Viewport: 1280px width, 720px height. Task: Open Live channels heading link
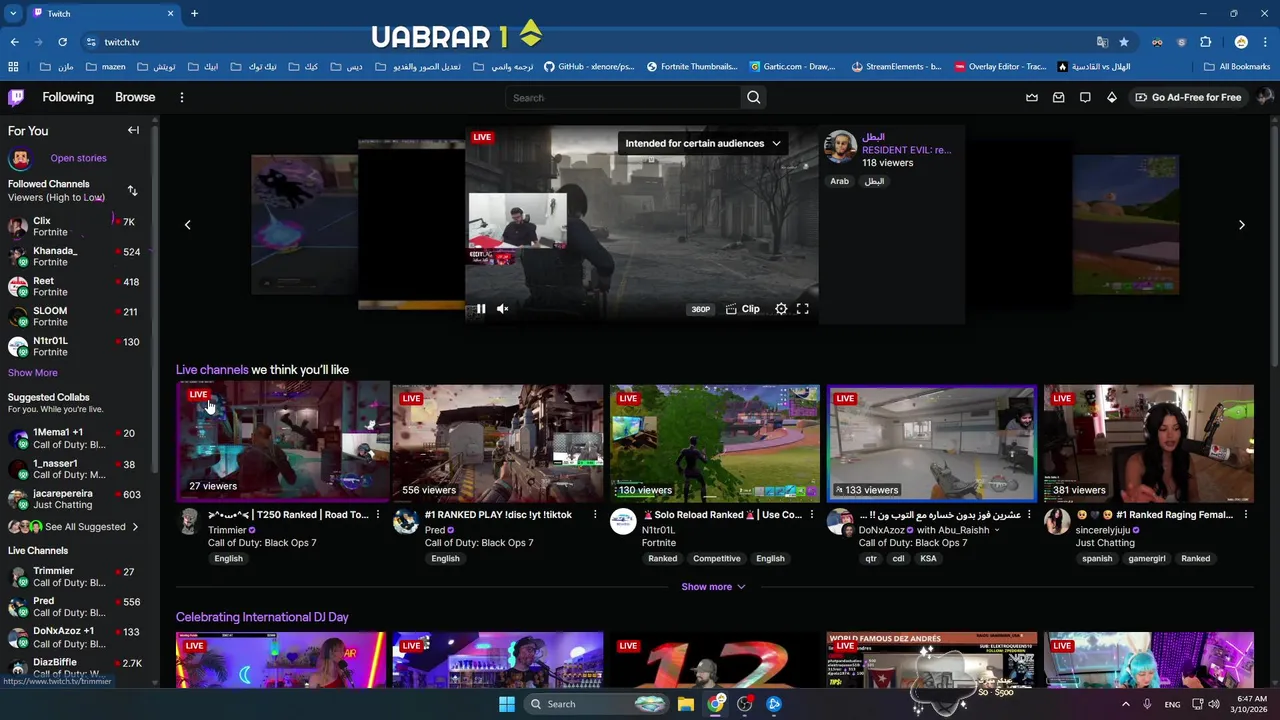coord(212,369)
